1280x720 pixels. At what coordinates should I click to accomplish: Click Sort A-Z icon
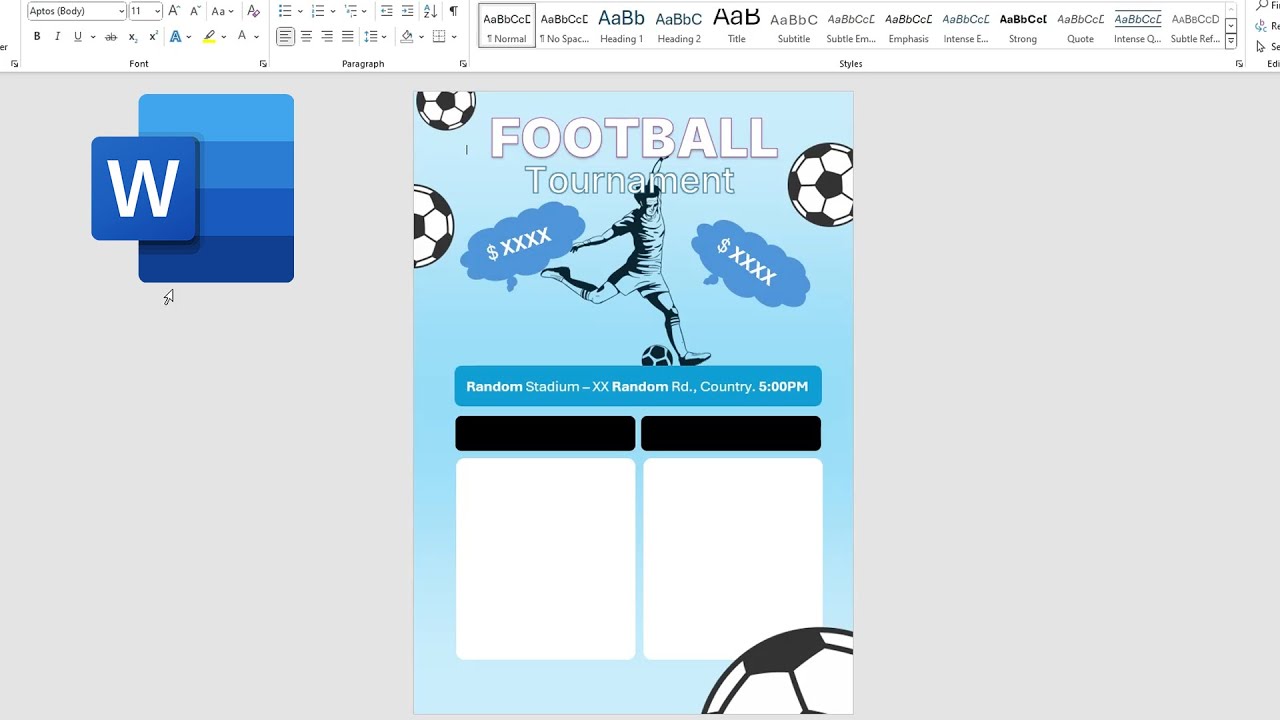click(x=430, y=11)
